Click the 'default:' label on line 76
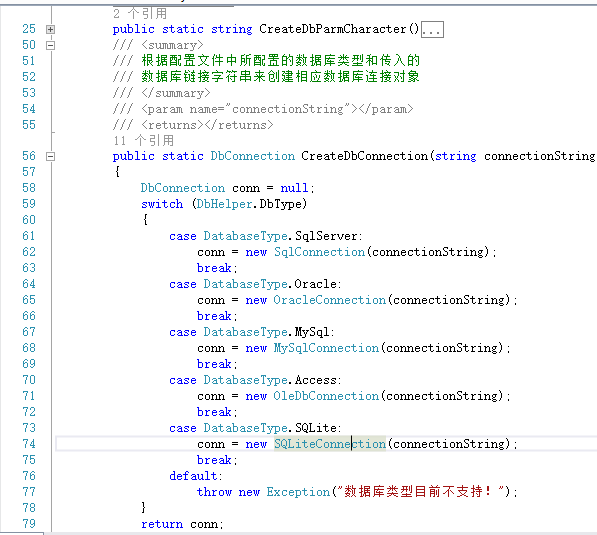 (x=196, y=476)
